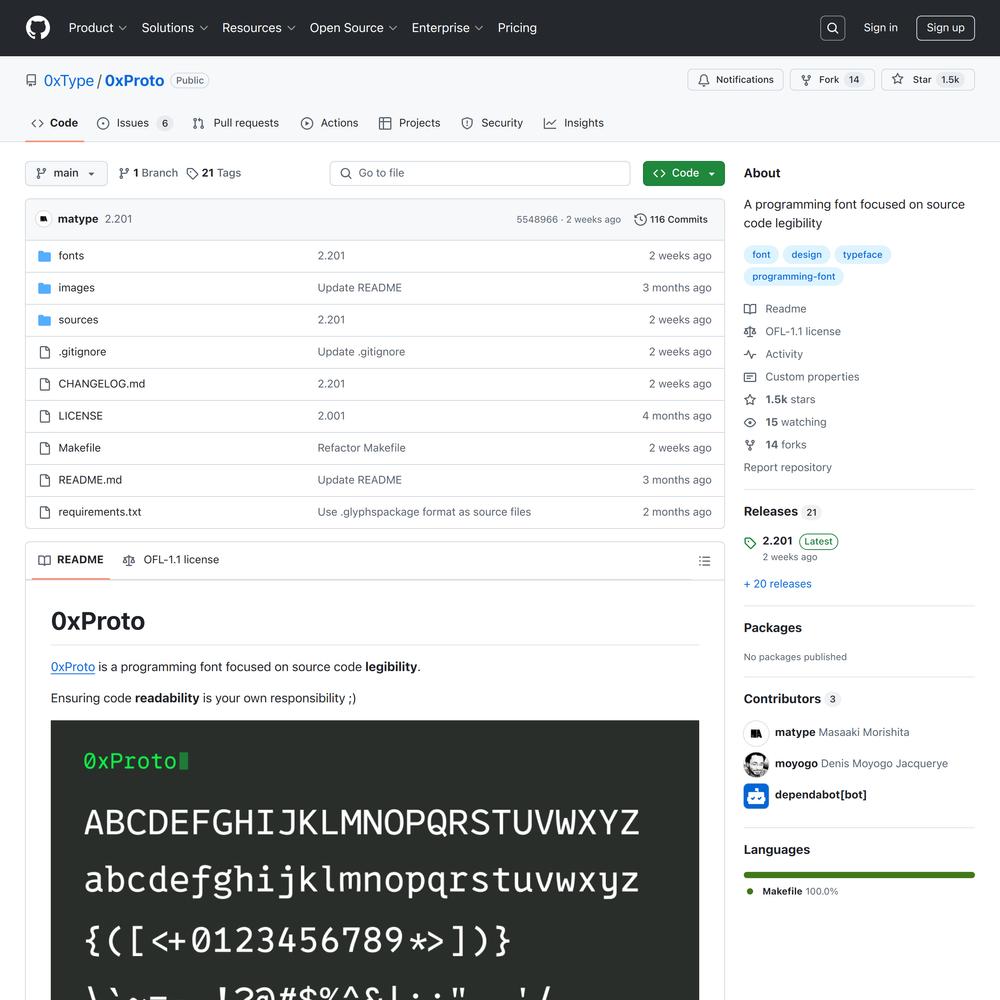Open the 0xProto link in README text

click(x=73, y=667)
